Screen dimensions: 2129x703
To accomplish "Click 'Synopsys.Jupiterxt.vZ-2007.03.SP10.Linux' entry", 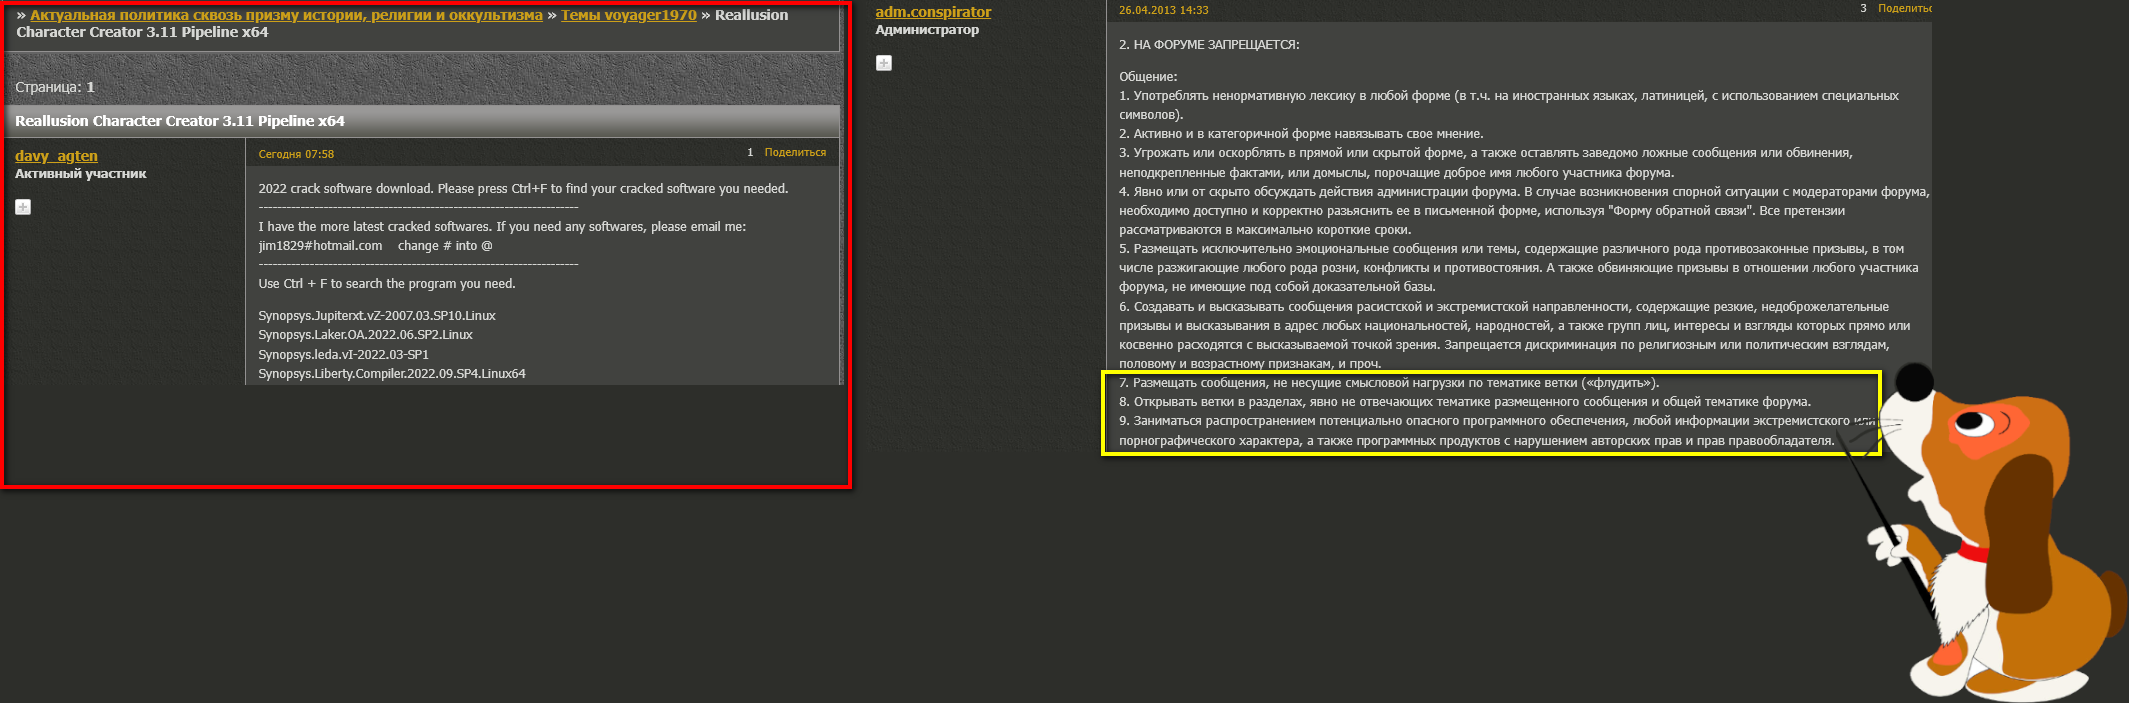I will tap(377, 316).
